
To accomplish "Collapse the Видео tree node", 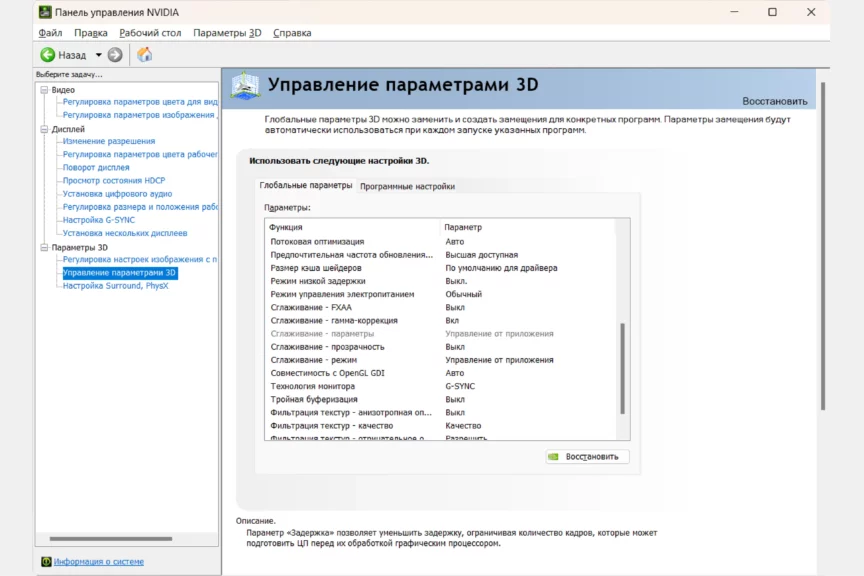I will pos(43,90).
